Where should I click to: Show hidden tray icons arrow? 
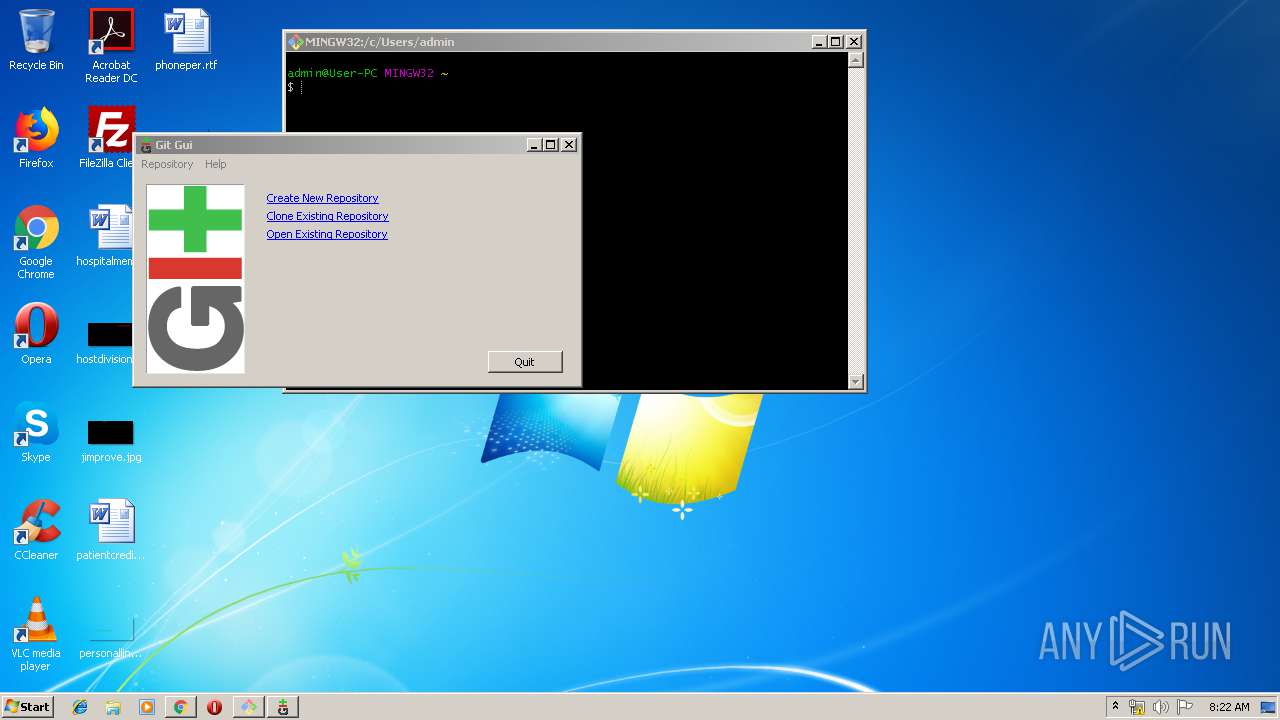(x=1115, y=706)
